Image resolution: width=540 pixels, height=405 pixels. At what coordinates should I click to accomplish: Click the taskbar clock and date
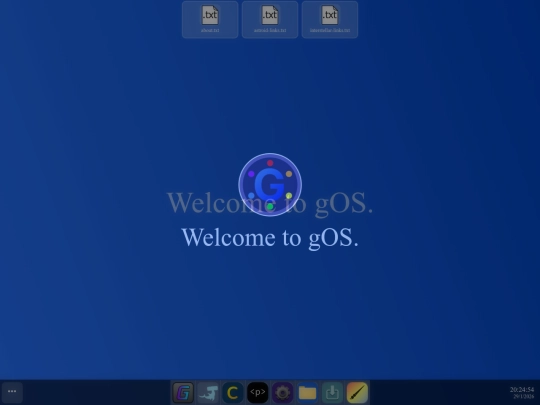pos(522,393)
